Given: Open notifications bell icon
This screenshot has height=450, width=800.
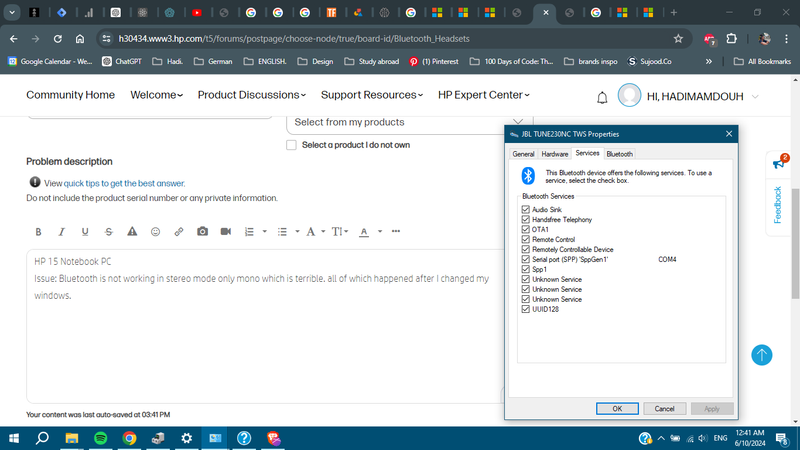Looking at the screenshot, I should (x=602, y=97).
